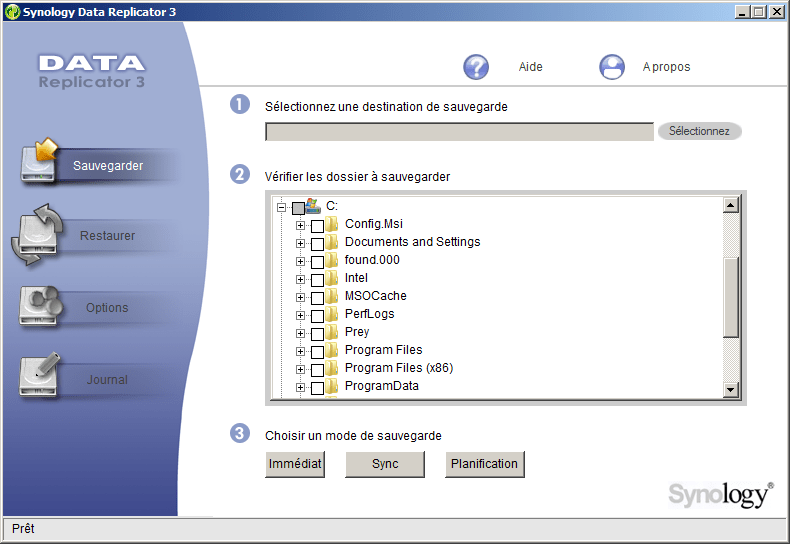Screen dimensions: 790x544
Task: Start an Immédiat backup
Action: tap(295, 464)
